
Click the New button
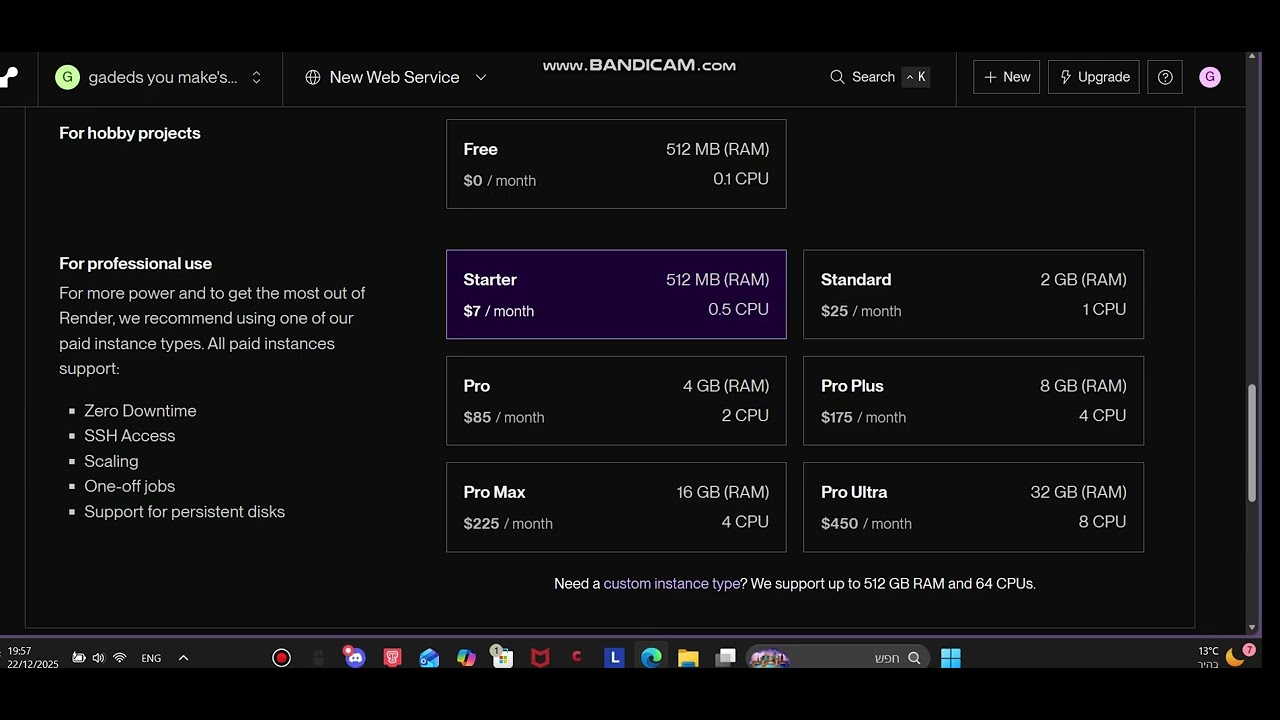point(1006,77)
